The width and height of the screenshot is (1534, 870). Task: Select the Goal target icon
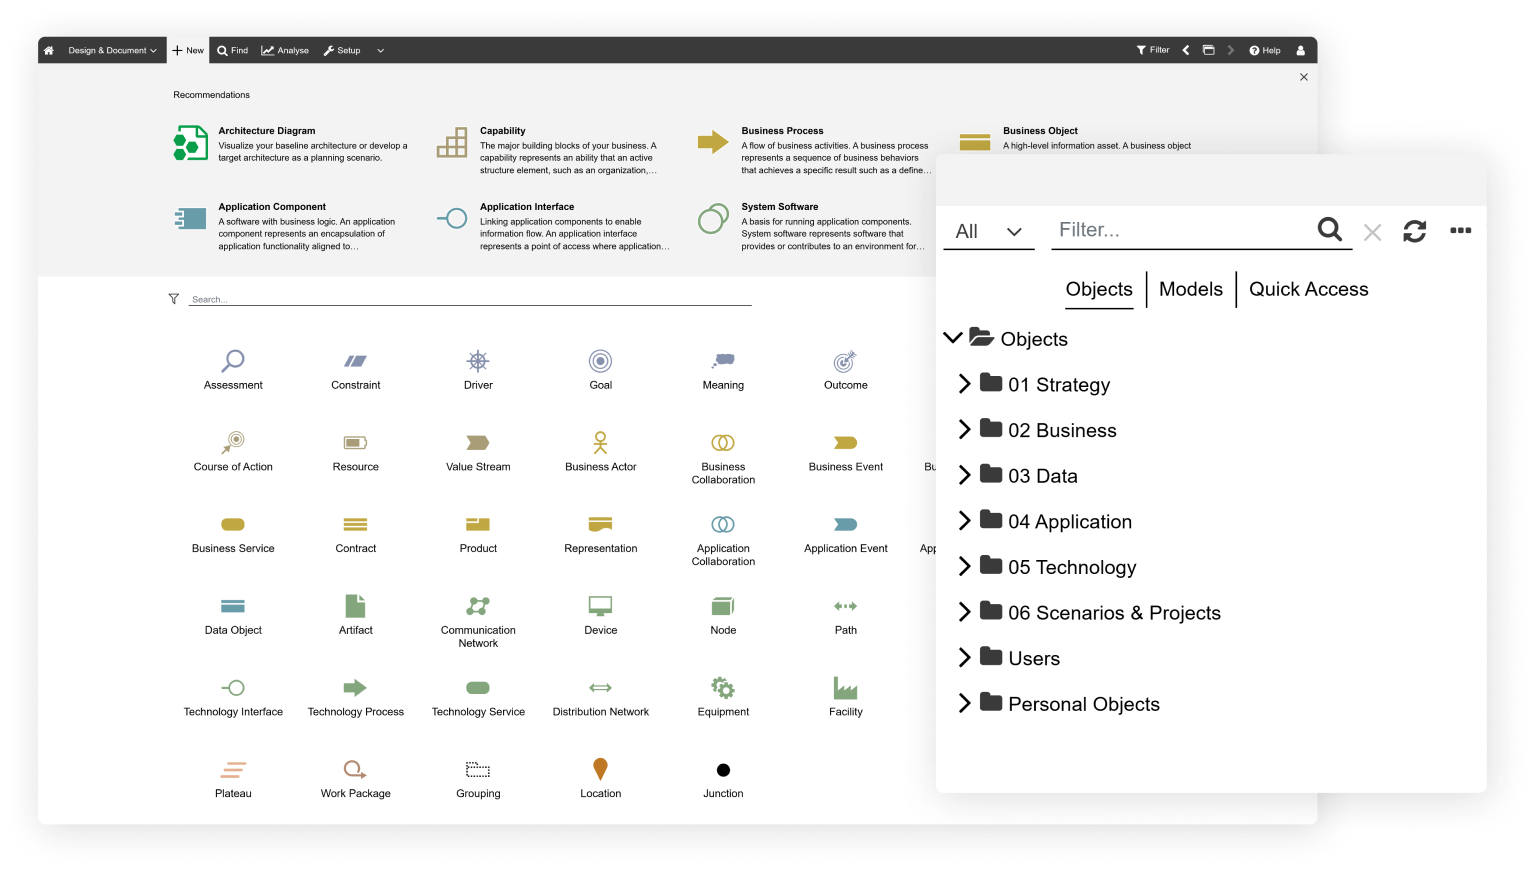[600, 361]
